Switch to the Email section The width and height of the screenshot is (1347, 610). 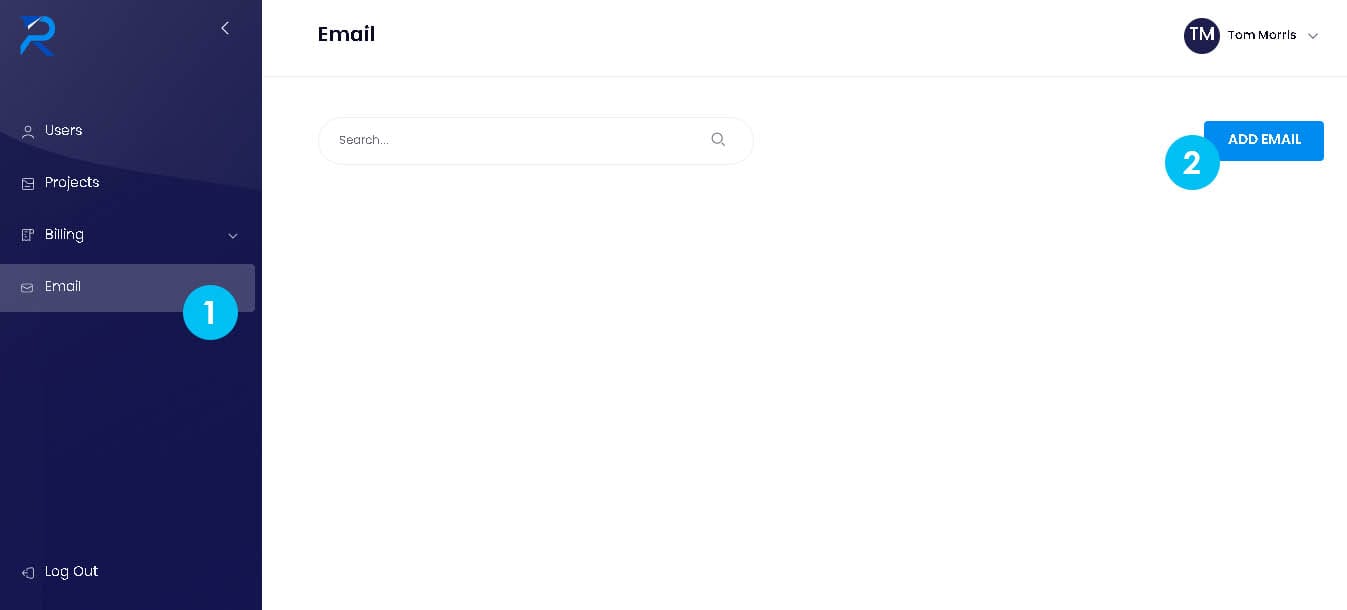click(63, 287)
